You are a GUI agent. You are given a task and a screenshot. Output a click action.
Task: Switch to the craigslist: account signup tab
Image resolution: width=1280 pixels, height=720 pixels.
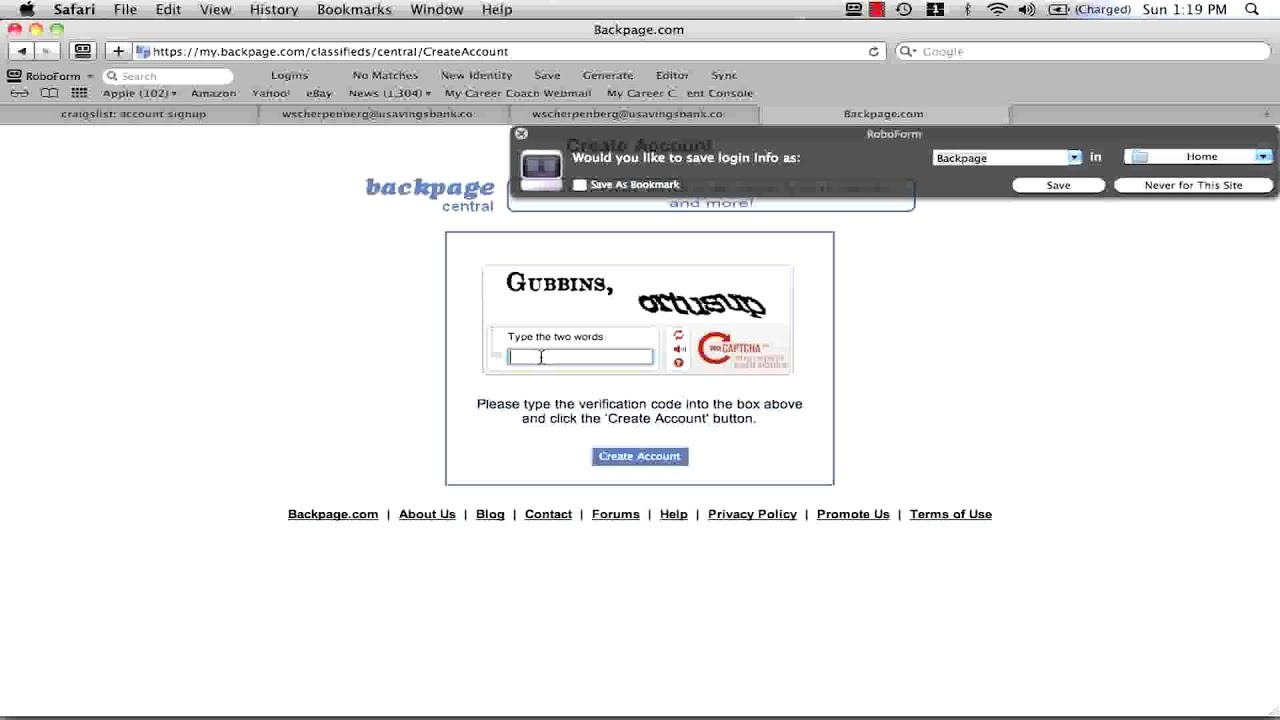tap(133, 114)
